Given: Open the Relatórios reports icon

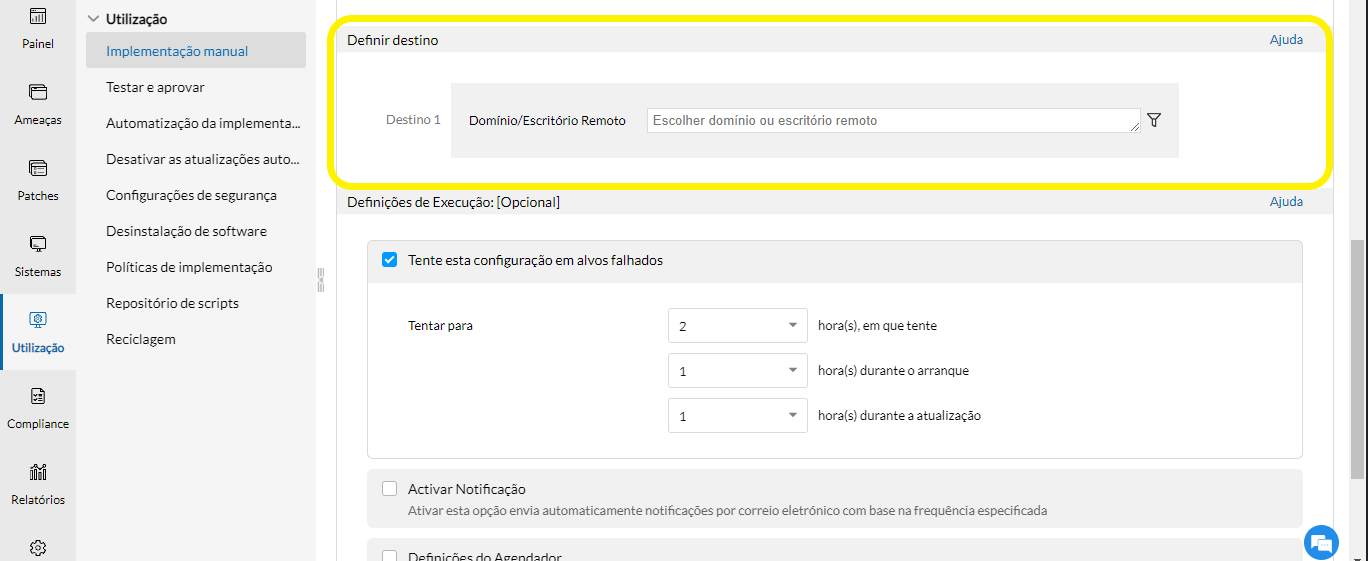Looking at the screenshot, I should [38, 473].
